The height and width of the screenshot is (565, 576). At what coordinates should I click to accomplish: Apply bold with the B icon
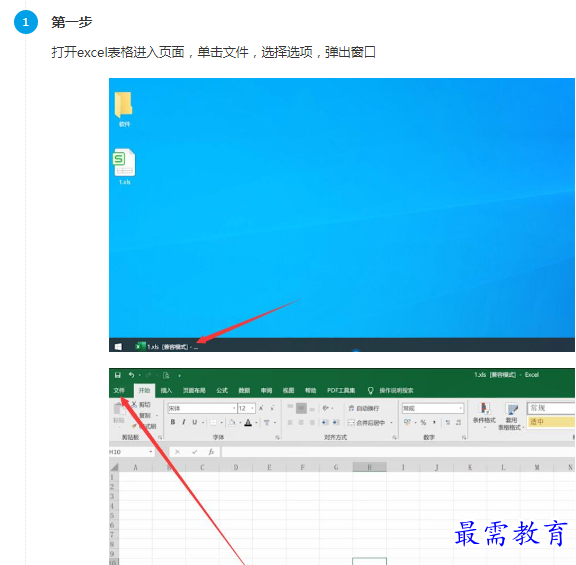point(173,422)
